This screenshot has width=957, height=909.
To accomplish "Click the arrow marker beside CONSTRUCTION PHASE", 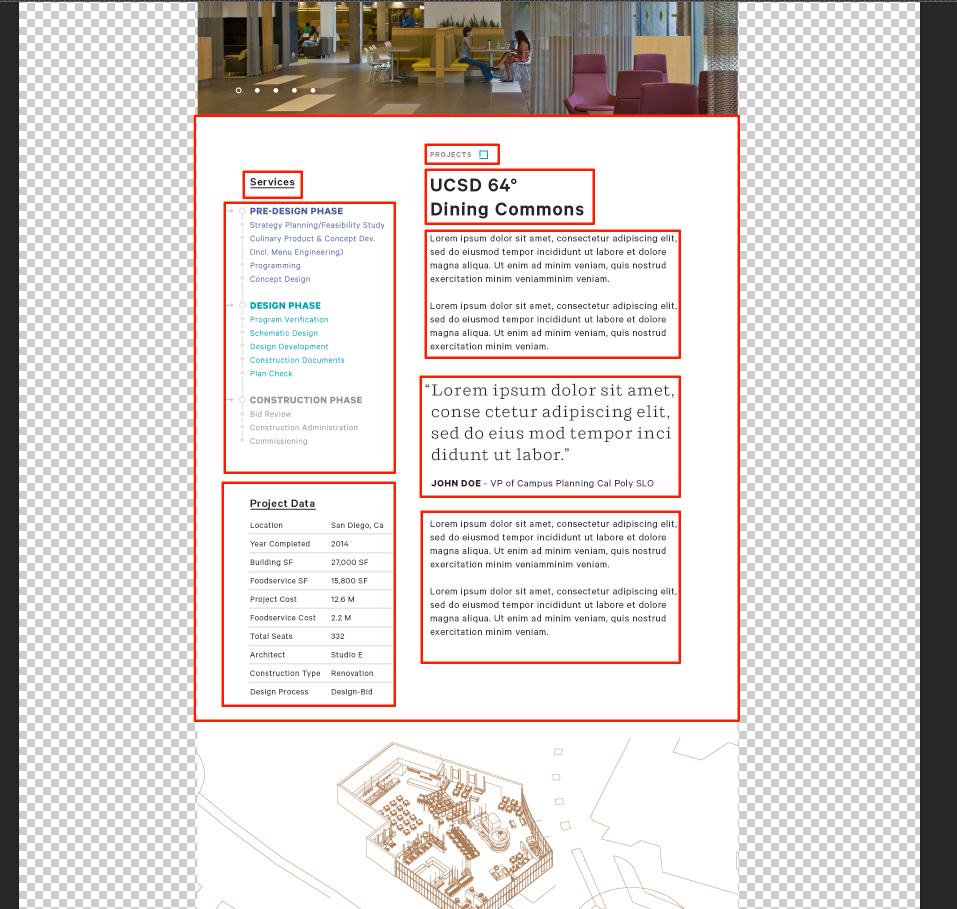I will (229, 400).
